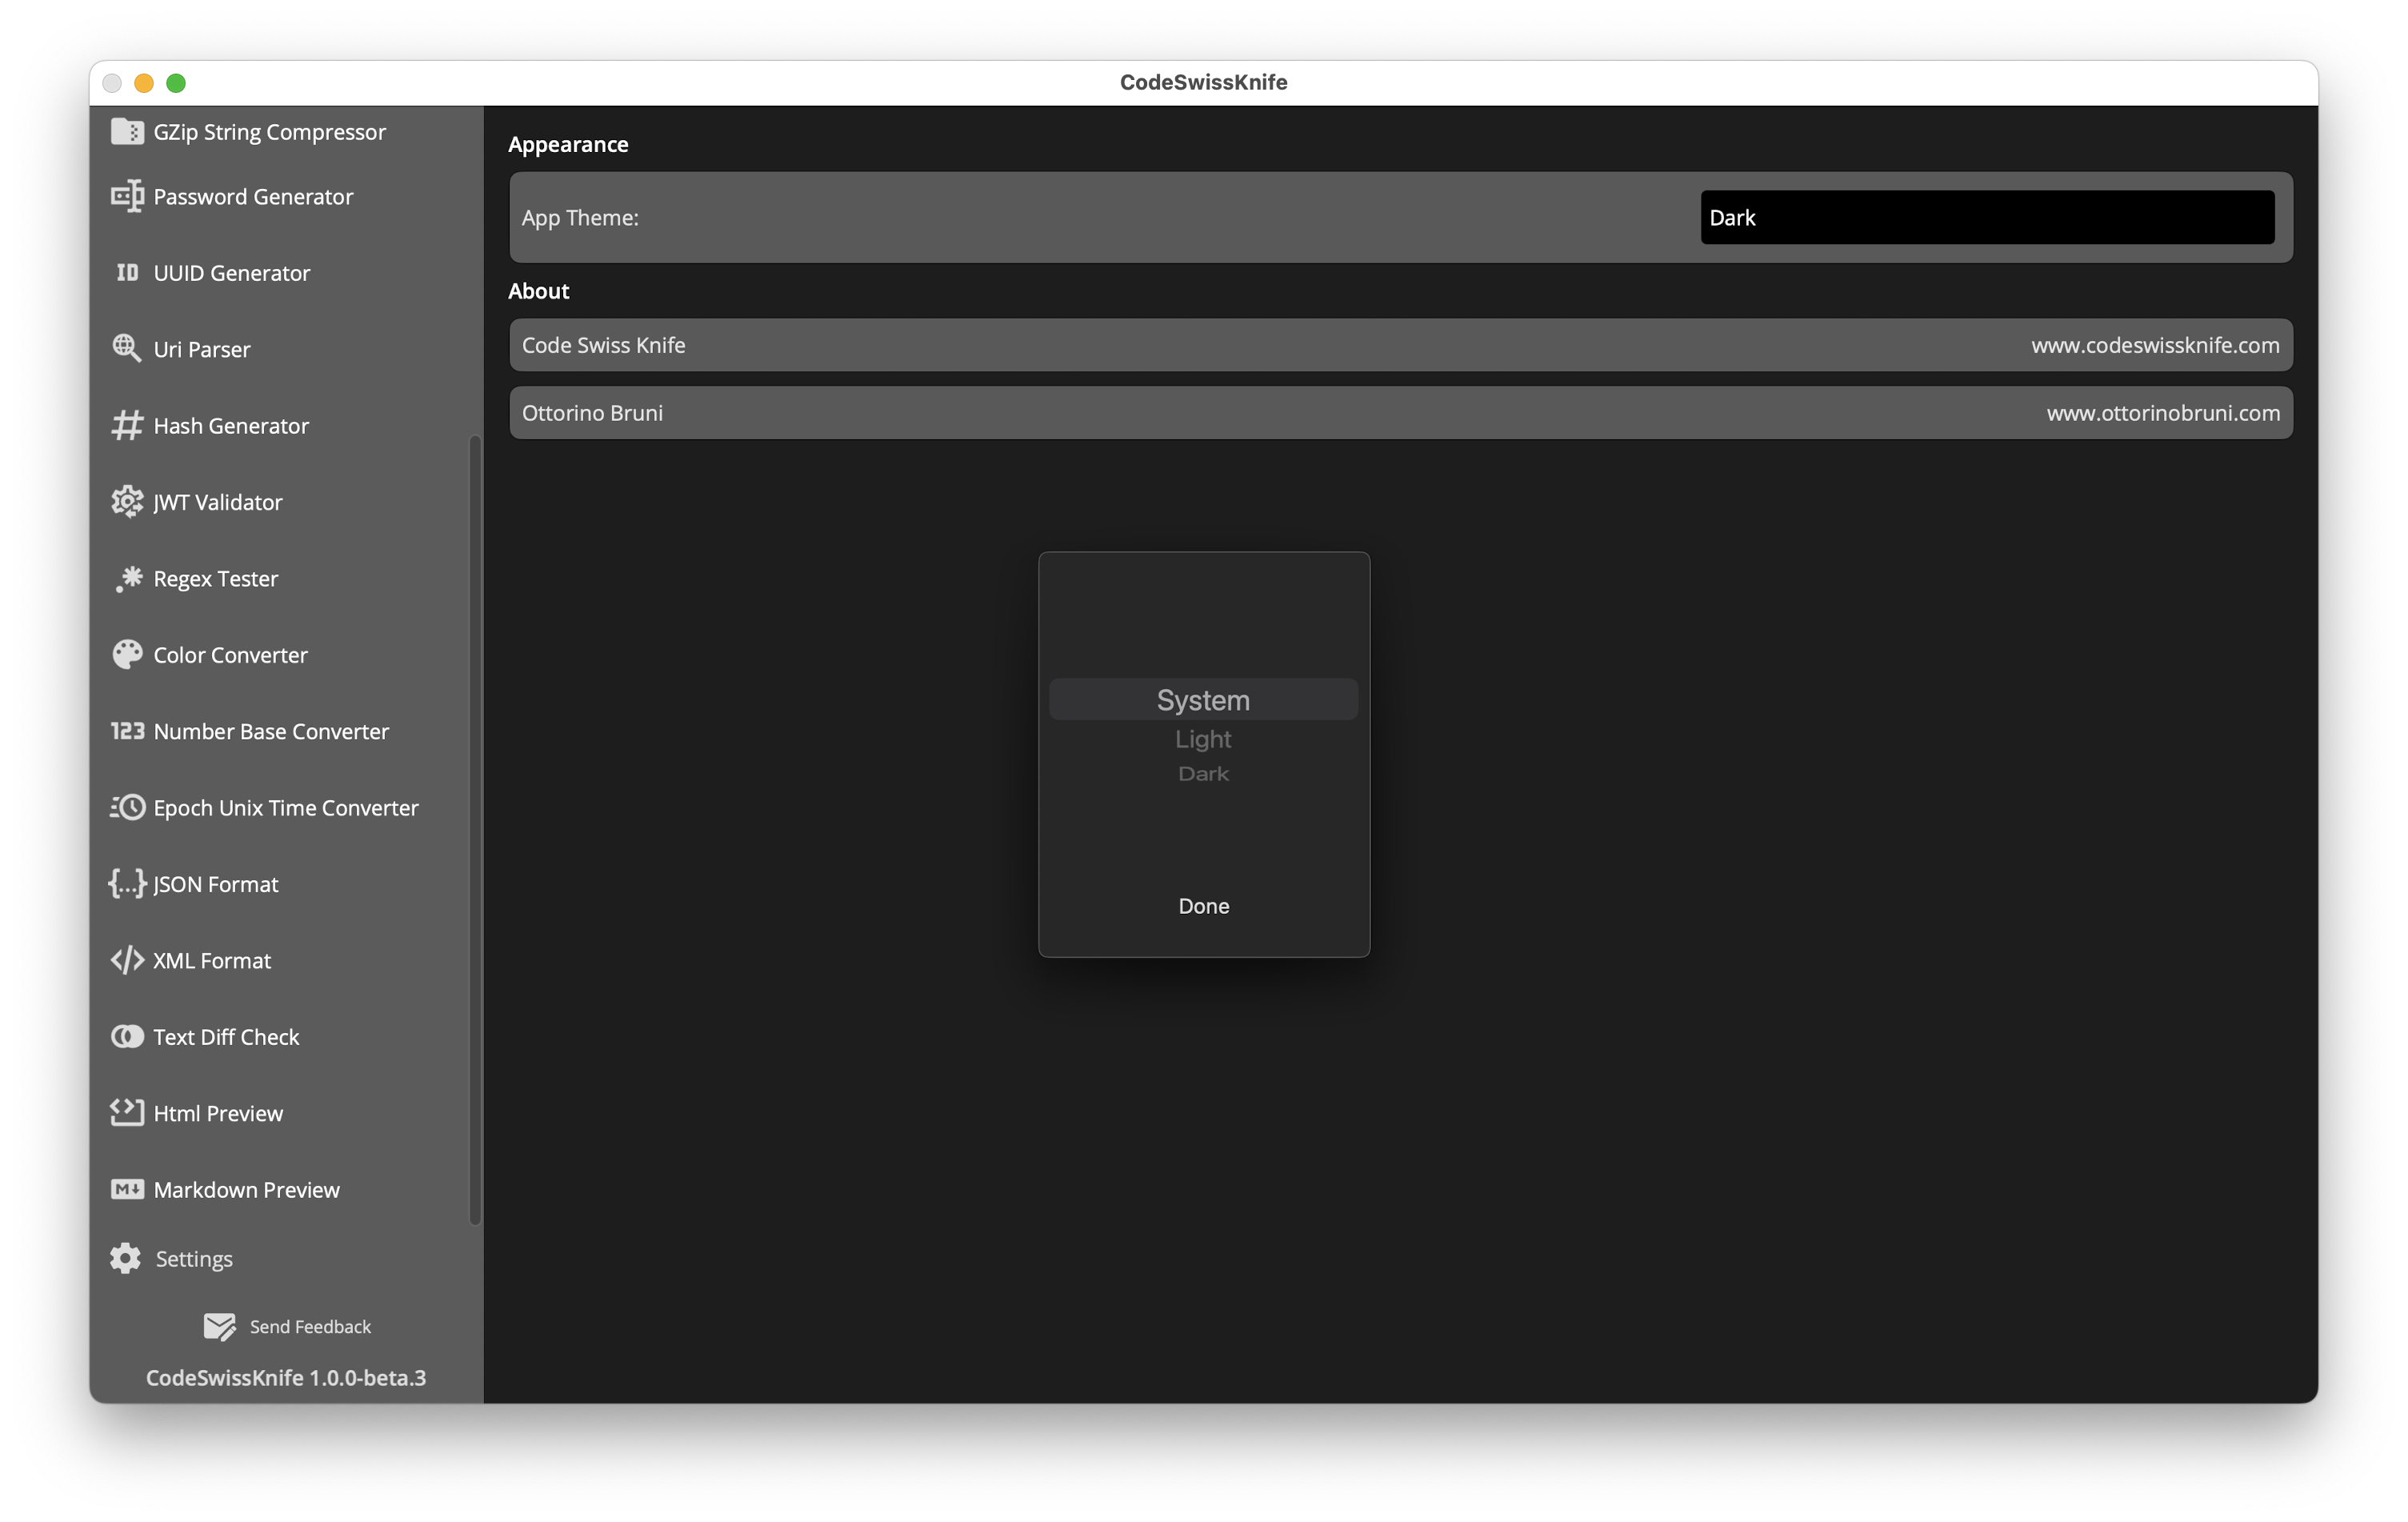Image resolution: width=2408 pixels, height=1522 pixels.
Task: Click the UUID Generator ID icon
Action: click(x=127, y=272)
